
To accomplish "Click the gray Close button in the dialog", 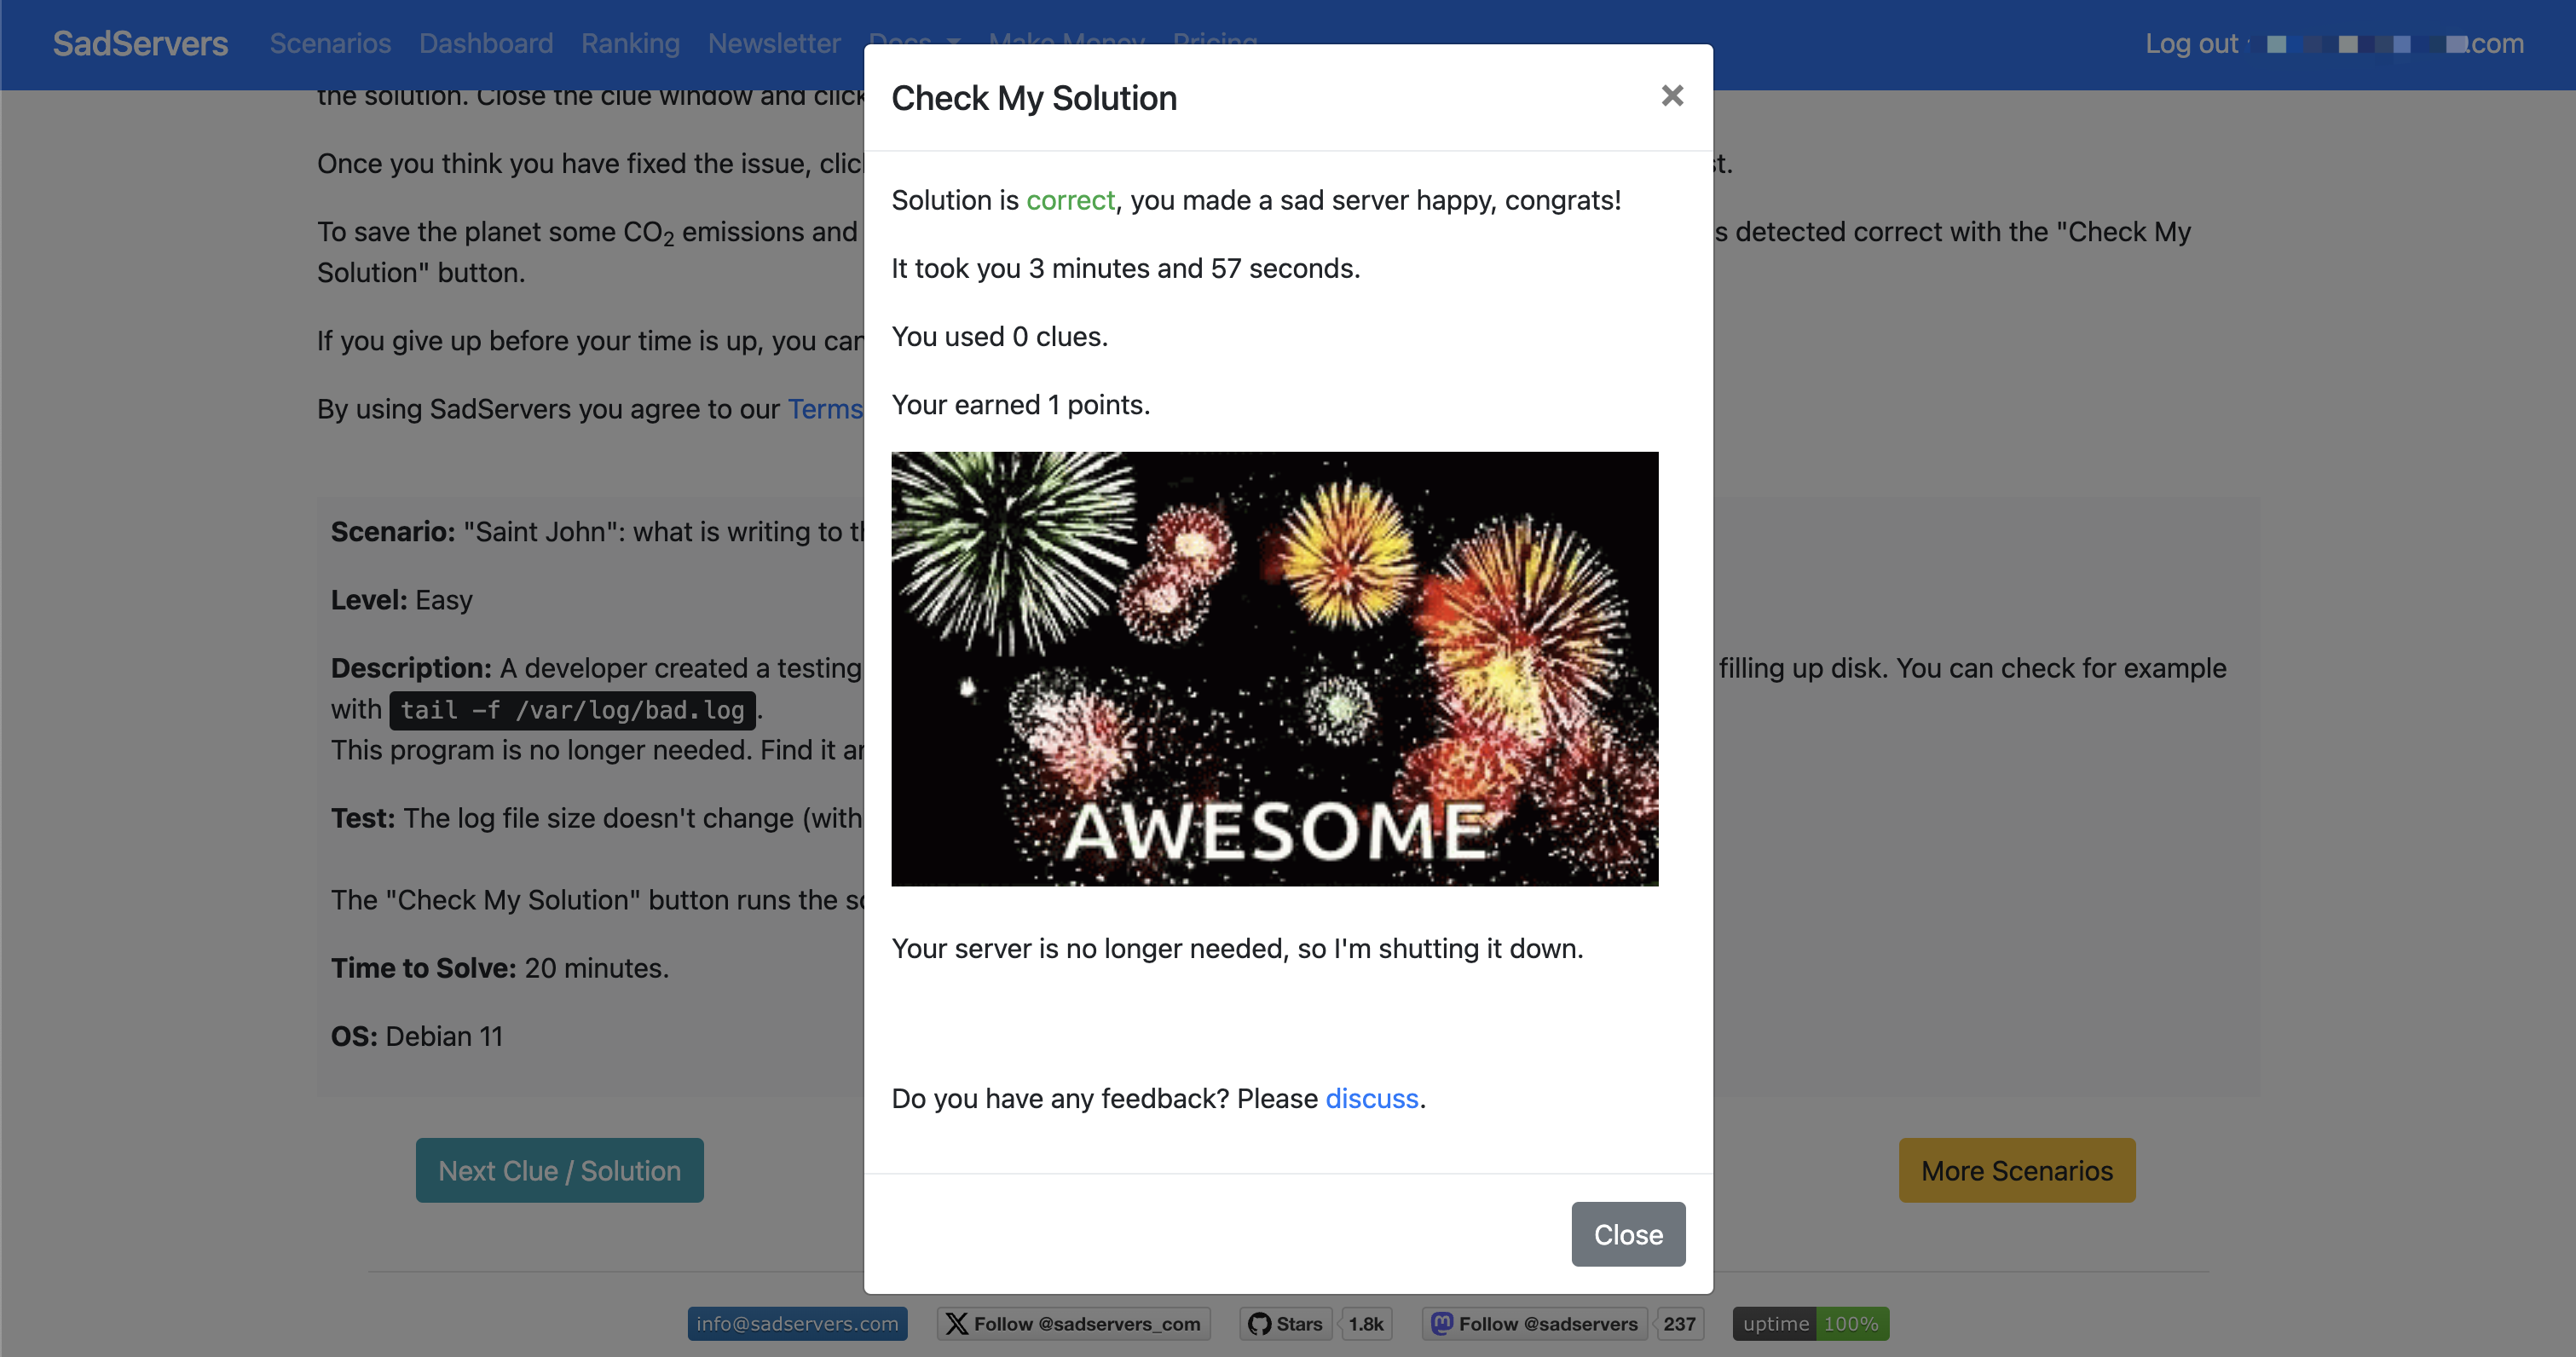I will click(x=1628, y=1234).
